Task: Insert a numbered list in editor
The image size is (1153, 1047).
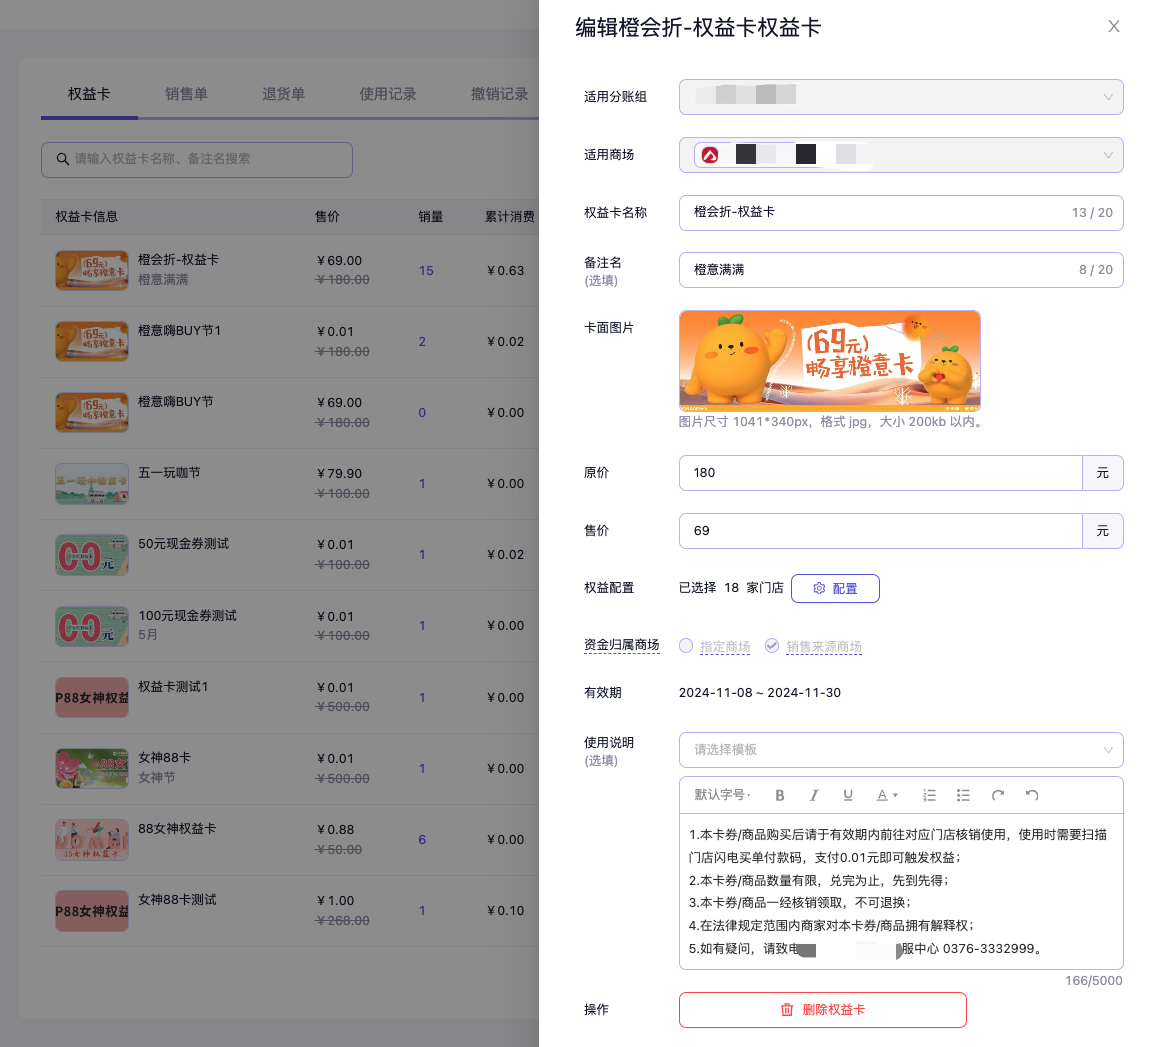Action: pyautogui.click(x=929, y=795)
